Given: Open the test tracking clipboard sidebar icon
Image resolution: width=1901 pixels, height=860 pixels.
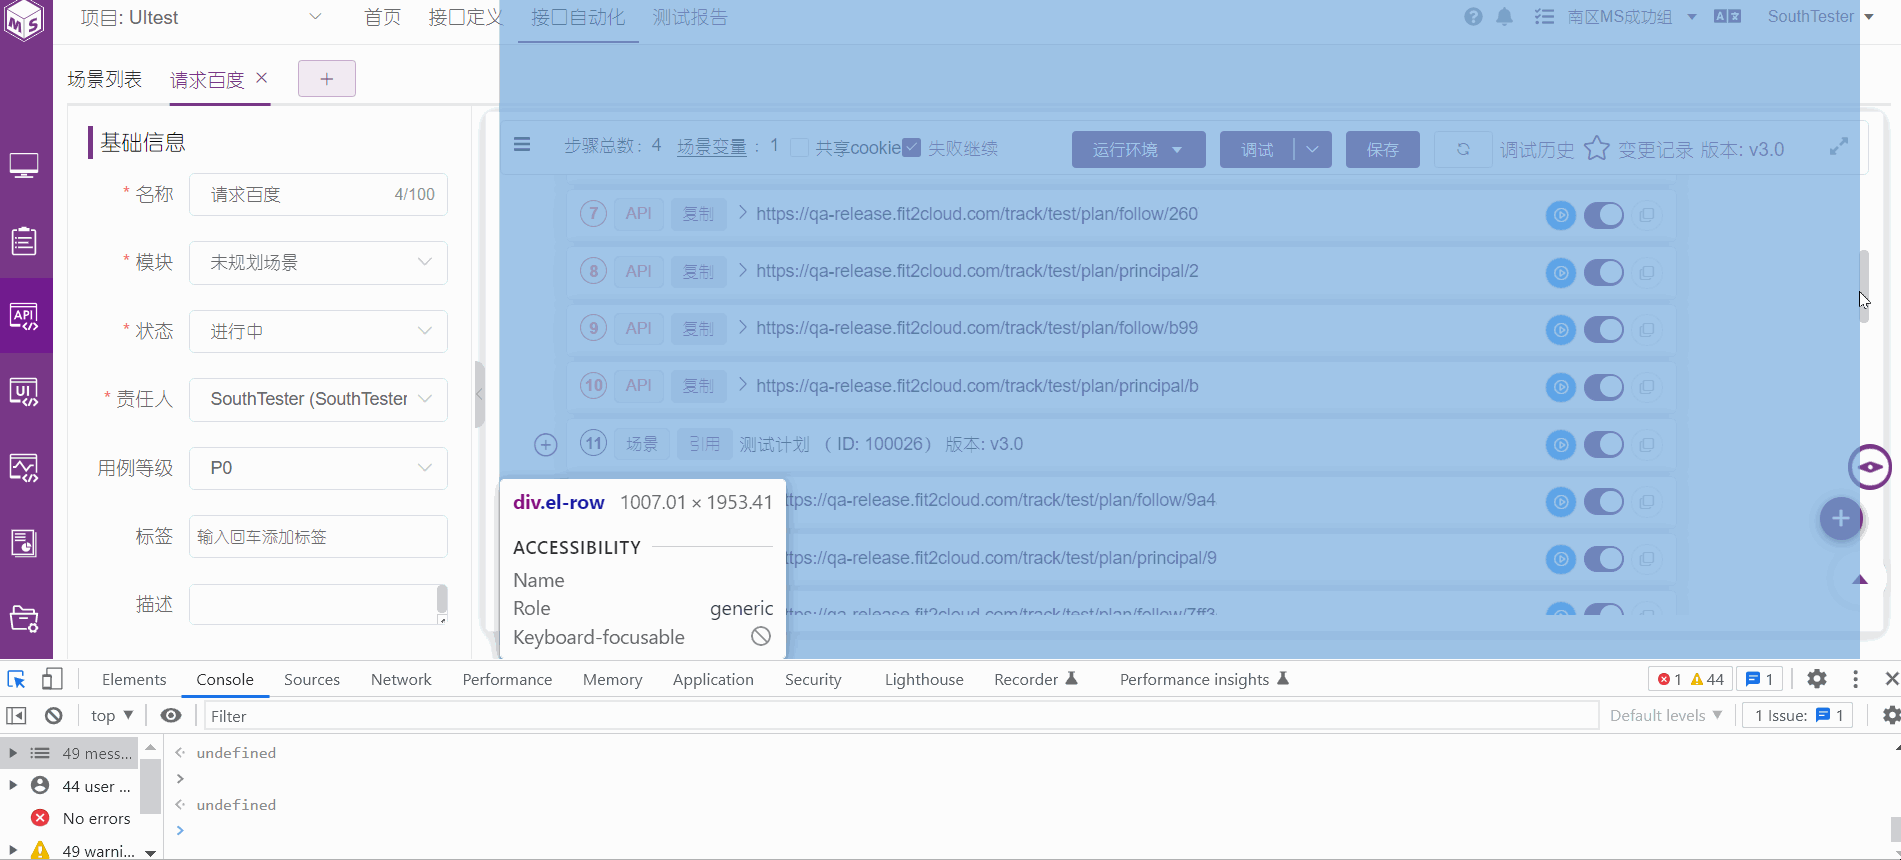Looking at the screenshot, I should click(x=24, y=241).
